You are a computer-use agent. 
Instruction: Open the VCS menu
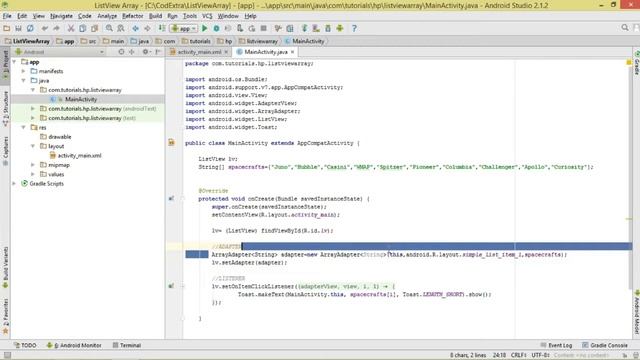pyautogui.click(x=207, y=16)
